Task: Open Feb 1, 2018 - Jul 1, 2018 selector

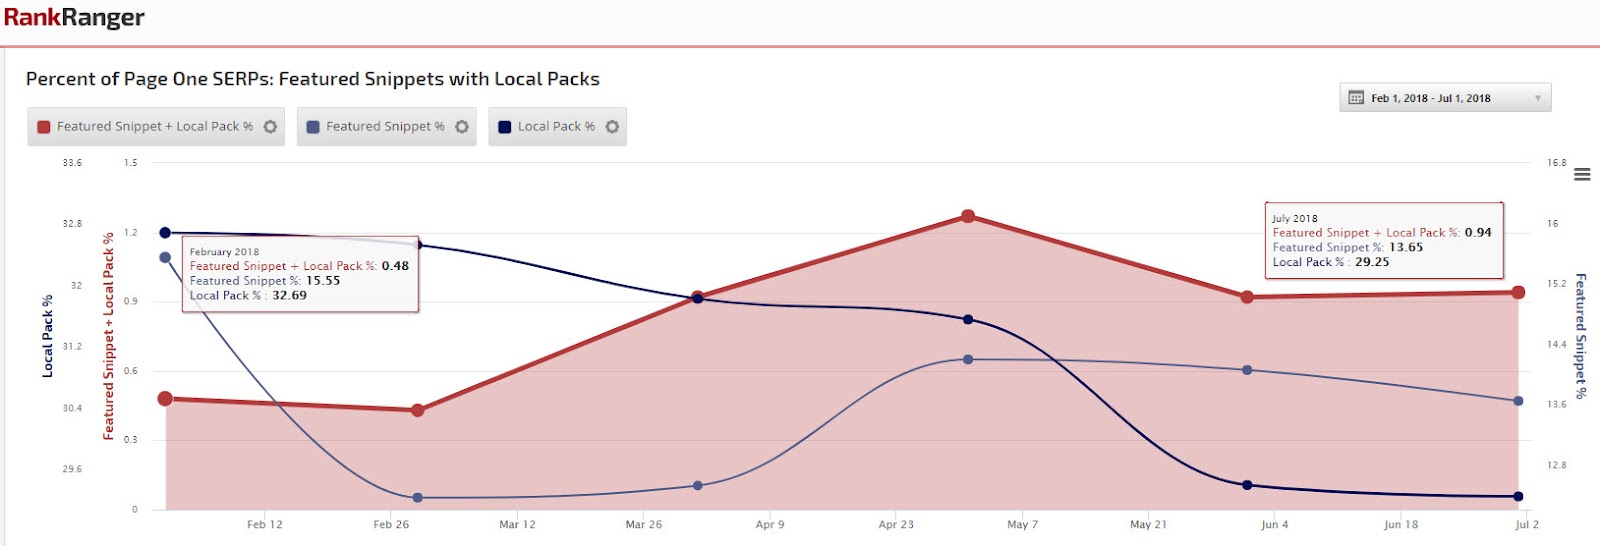Action: [x=1445, y=98]
